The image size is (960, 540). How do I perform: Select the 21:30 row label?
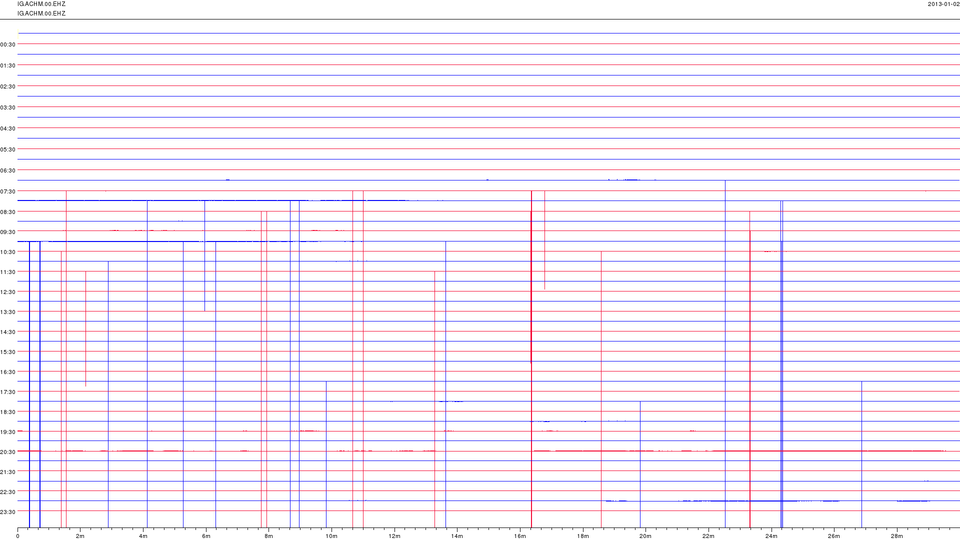(x=7, y=472)
